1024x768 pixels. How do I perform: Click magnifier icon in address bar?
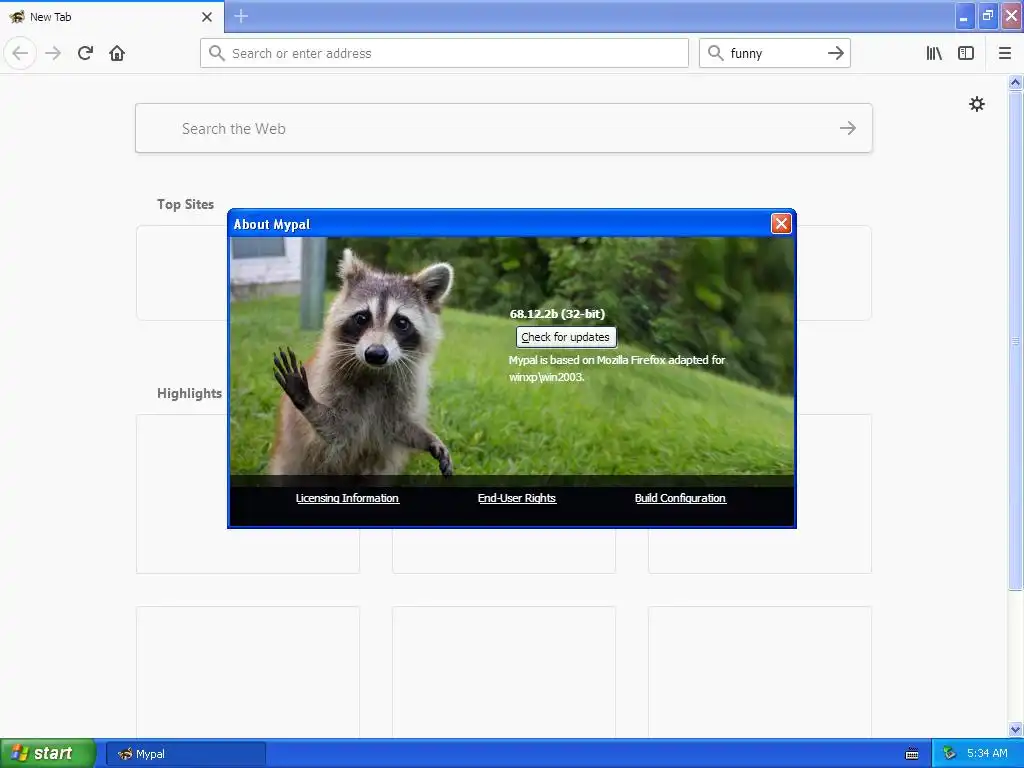coord(217,53)
